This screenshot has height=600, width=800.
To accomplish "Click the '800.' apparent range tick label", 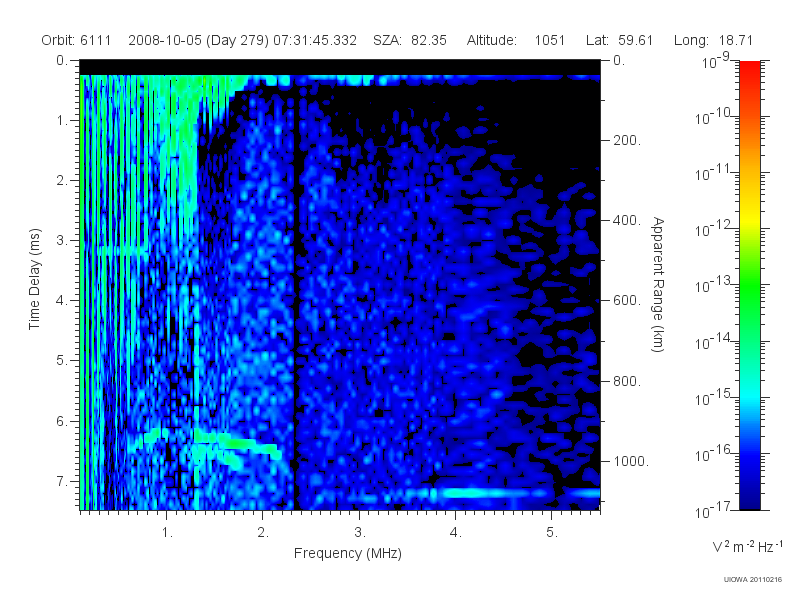I will [x=627, y=381].
